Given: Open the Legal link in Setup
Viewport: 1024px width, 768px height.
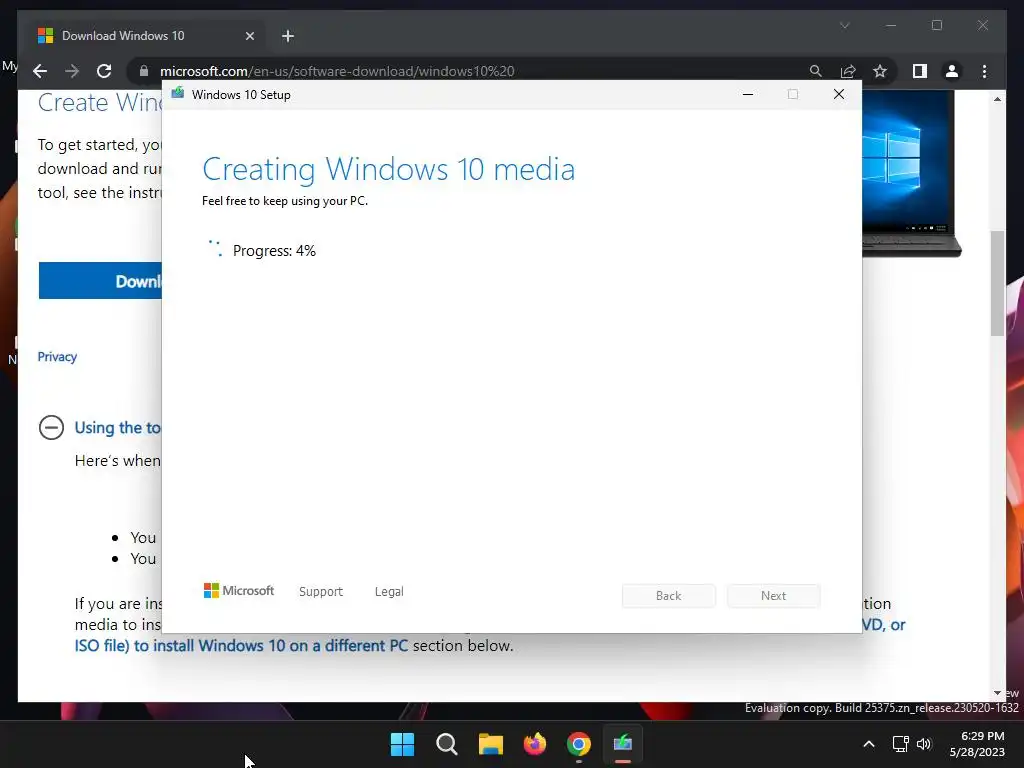Looking at the screenshot, I should (x=389, y=592).
